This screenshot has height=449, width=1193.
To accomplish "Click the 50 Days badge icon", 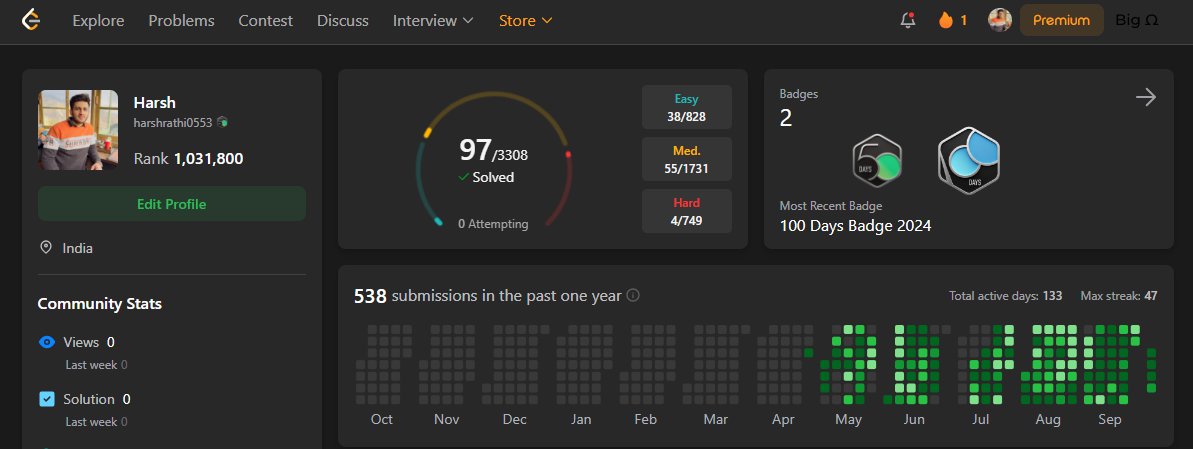I will [876, 161].
